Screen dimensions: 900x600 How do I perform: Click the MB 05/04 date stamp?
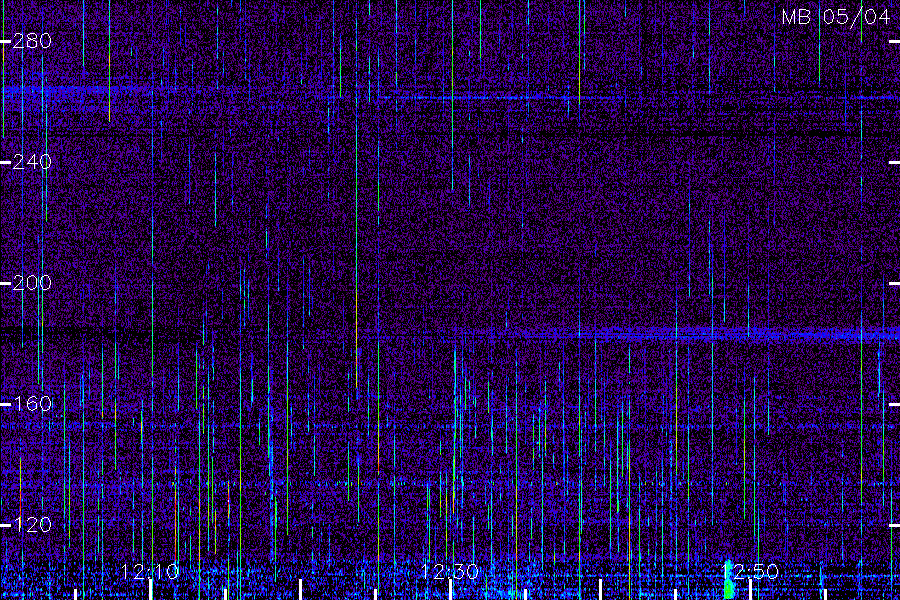tap(836, 17)
